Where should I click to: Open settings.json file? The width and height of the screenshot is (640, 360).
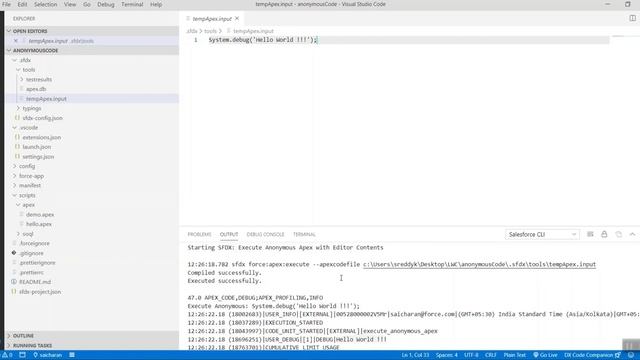38,157
